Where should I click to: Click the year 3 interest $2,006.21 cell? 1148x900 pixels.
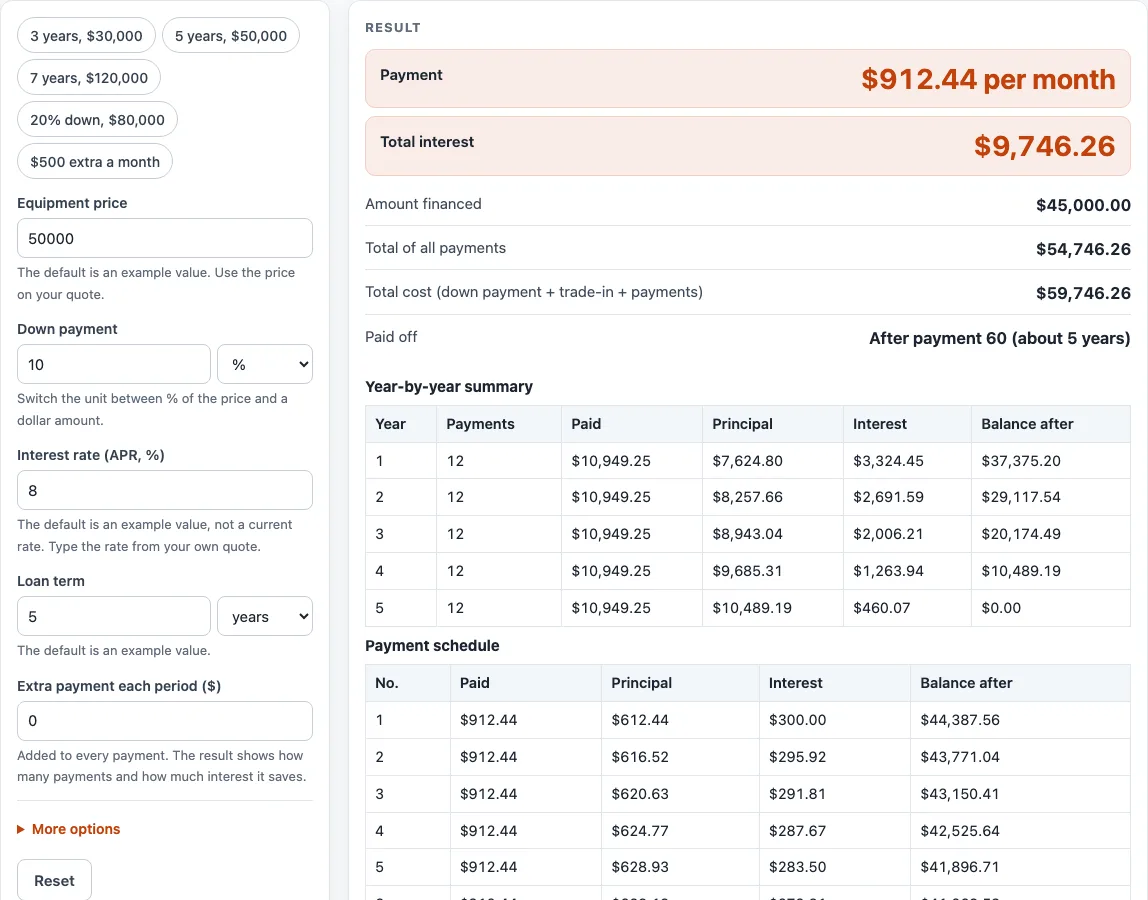pyautogui.click(x=907, y=534)
